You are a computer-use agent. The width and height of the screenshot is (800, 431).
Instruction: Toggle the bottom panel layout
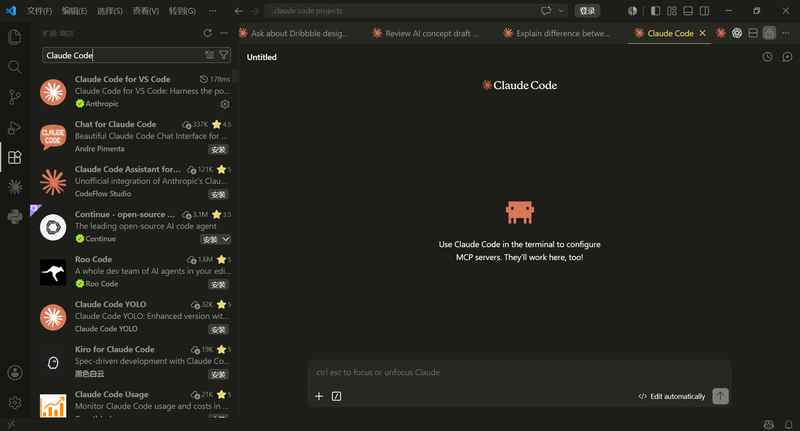[x=688, y=11]
